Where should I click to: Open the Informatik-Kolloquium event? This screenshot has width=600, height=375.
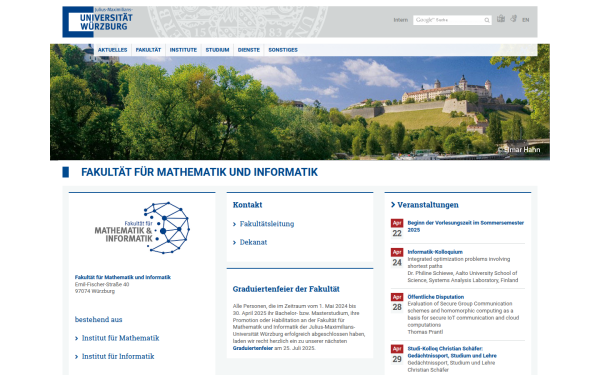pyautogui.click(x=435, y=252)
